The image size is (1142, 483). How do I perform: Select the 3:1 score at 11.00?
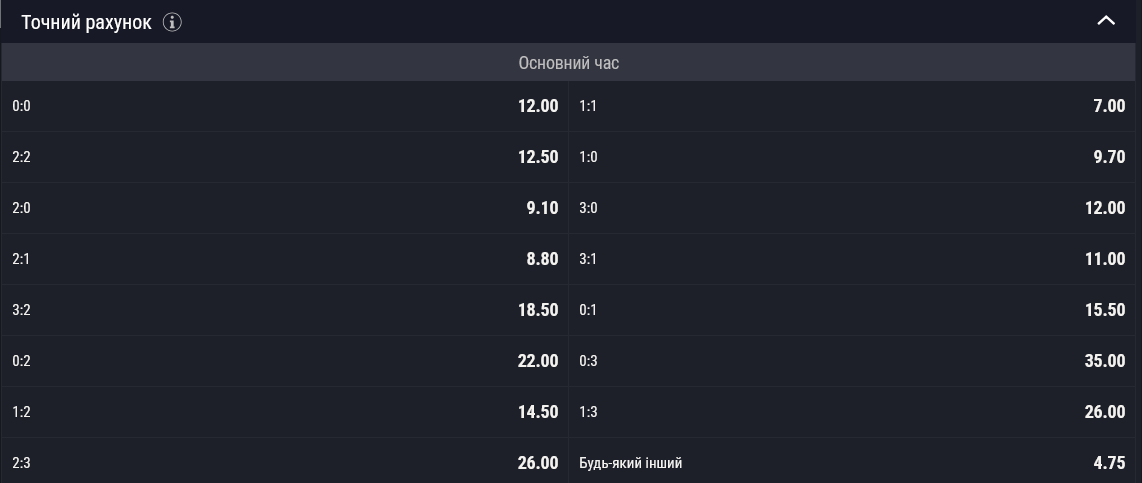point(854,259)
